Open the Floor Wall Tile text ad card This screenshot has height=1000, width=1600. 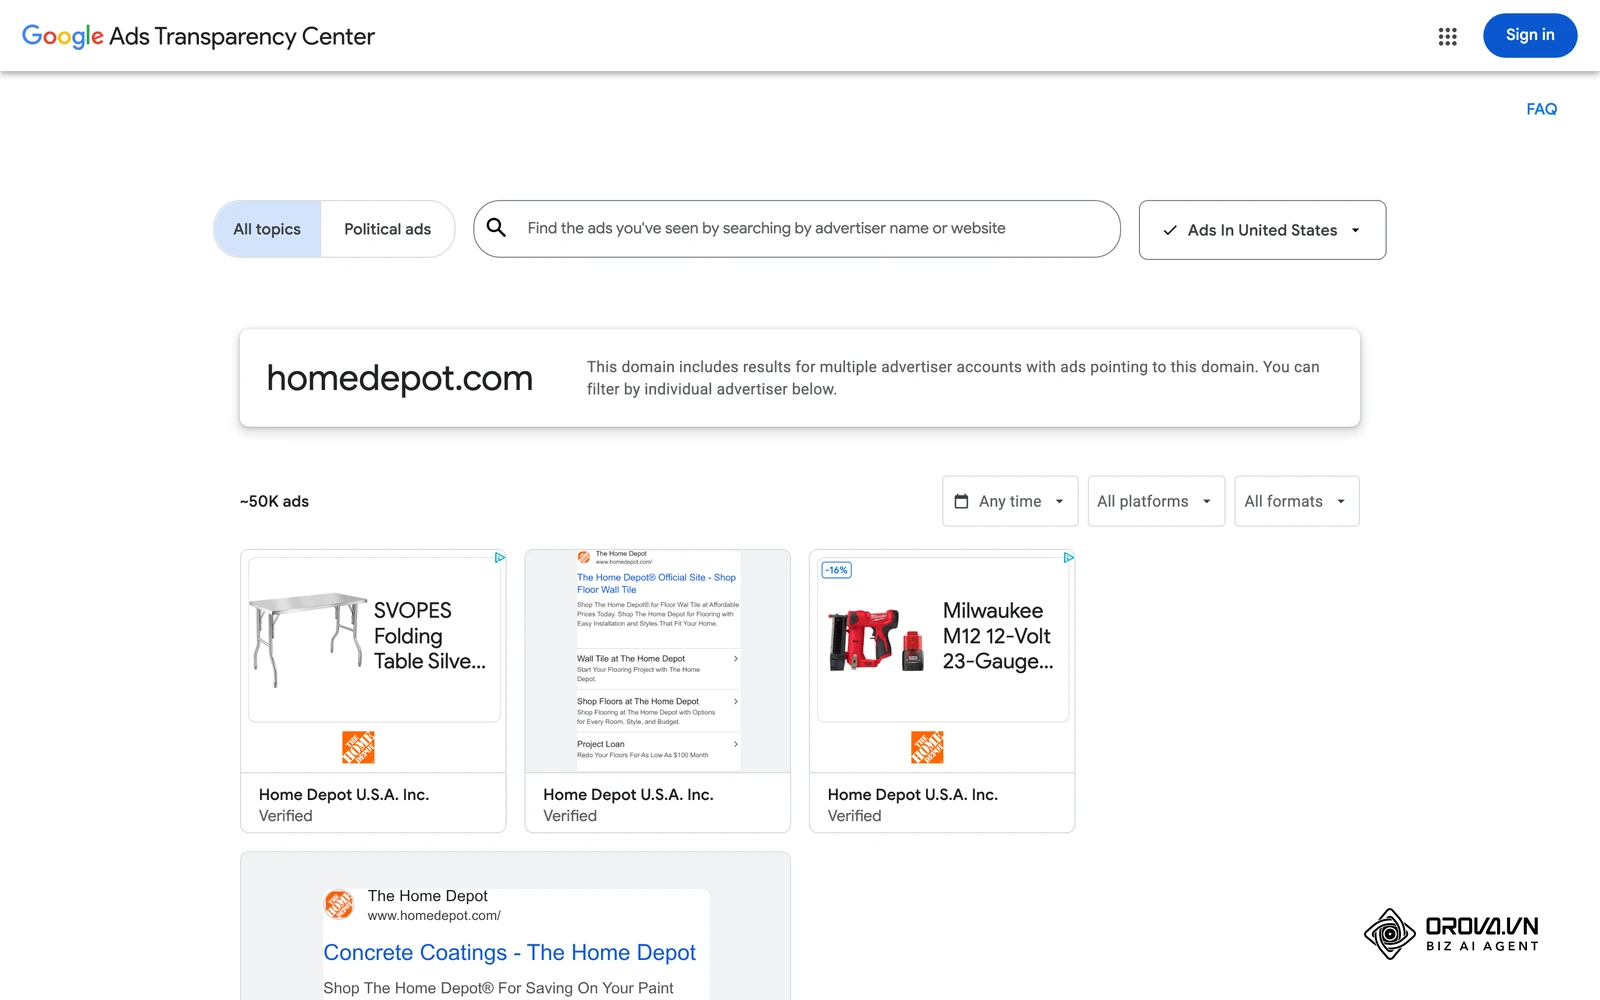pos(657,690)
